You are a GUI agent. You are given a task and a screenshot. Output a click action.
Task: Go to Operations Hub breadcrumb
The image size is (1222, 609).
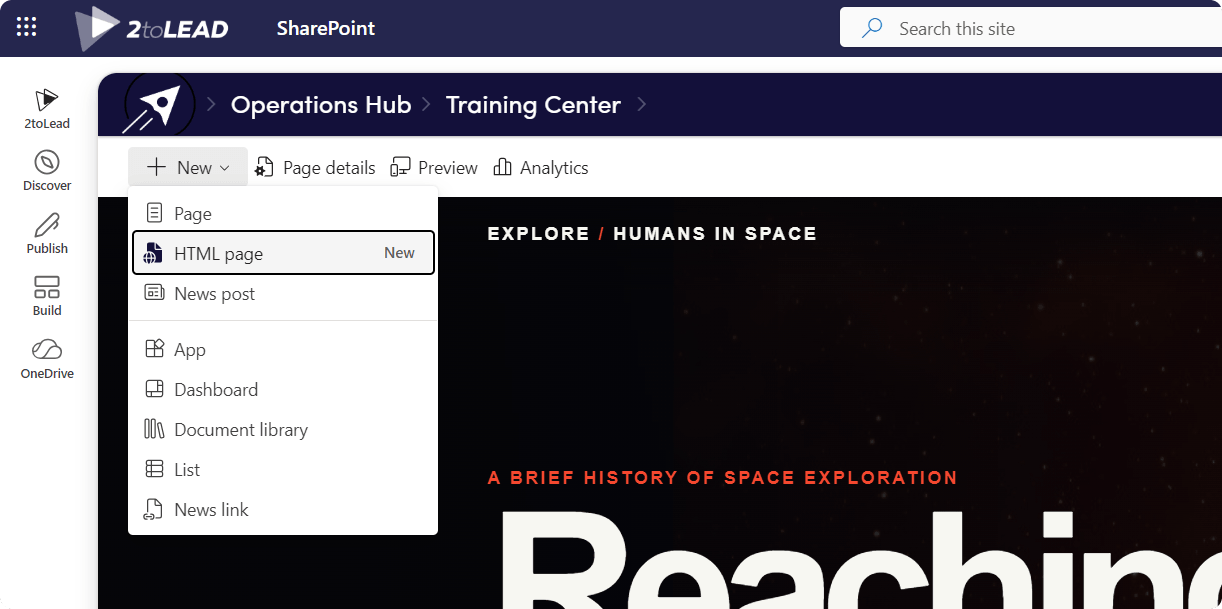[x=321, y=105]
